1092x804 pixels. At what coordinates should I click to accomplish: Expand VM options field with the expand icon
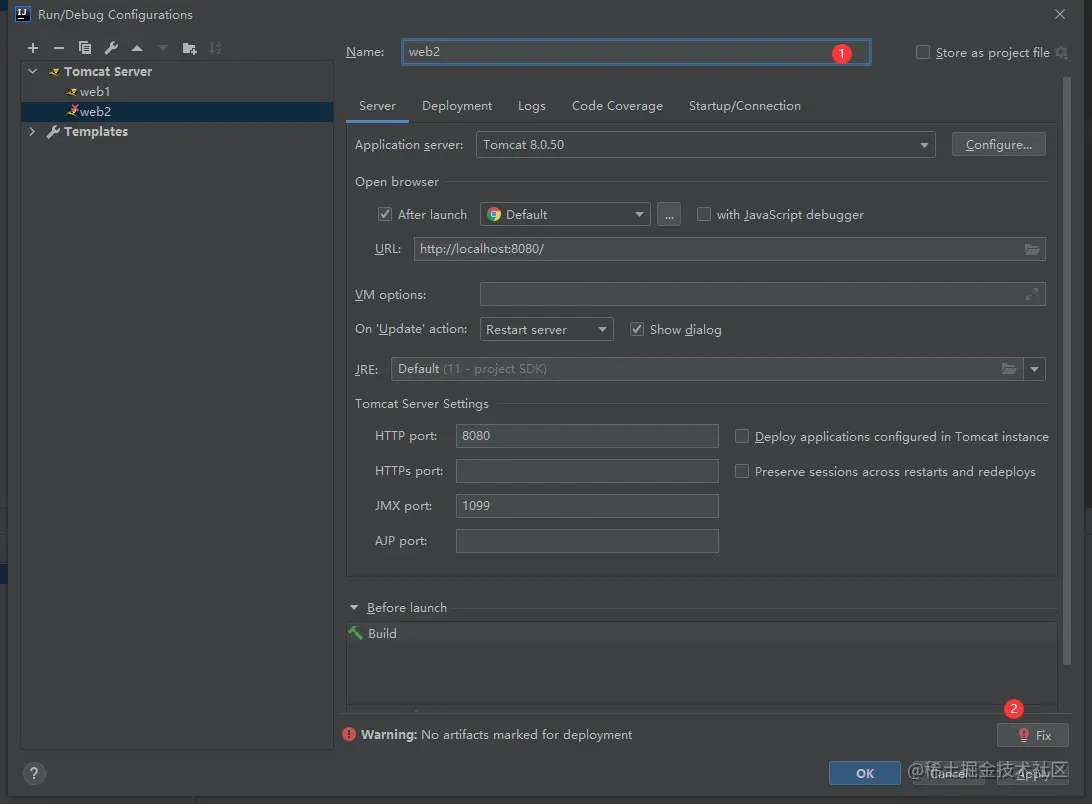(x=1031, y=295)
